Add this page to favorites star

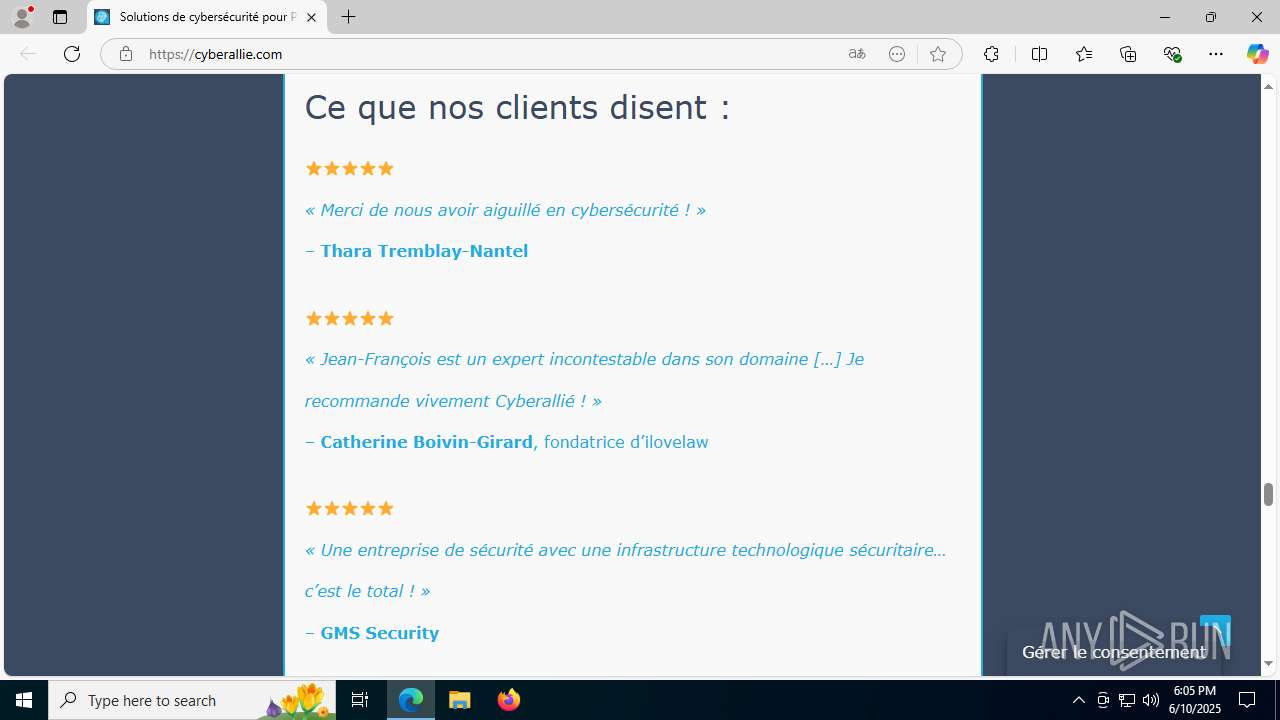[x=937, y=54]
